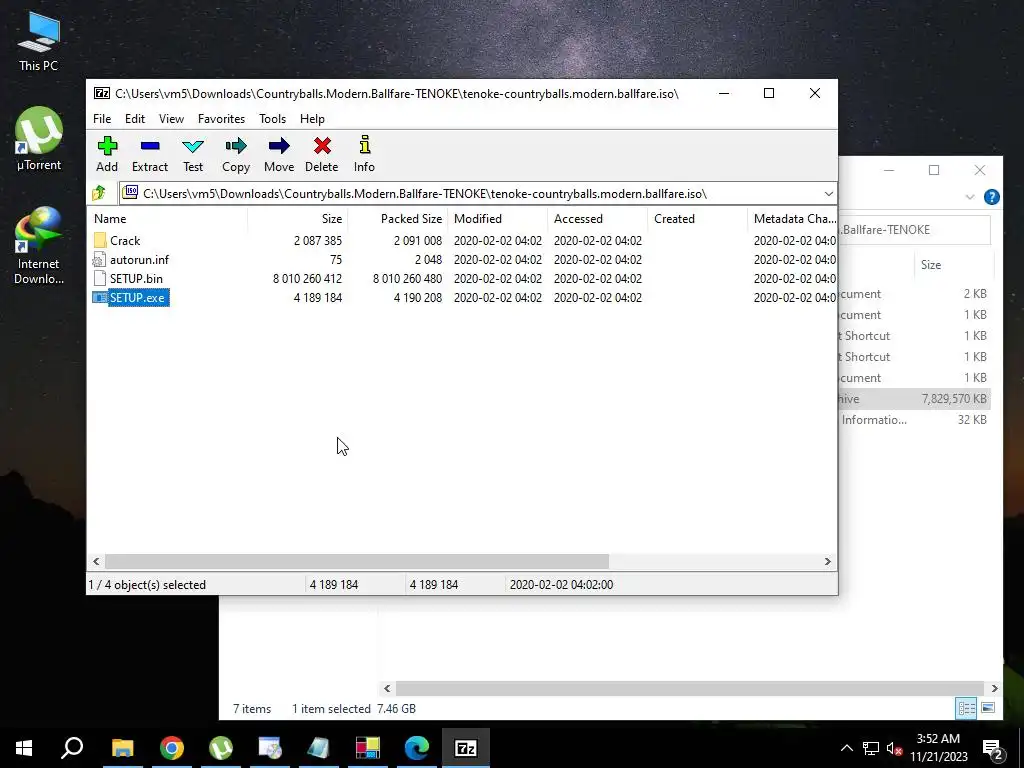
Task: Sort by the Packed Size column
Action: click(x=398, y=219)
